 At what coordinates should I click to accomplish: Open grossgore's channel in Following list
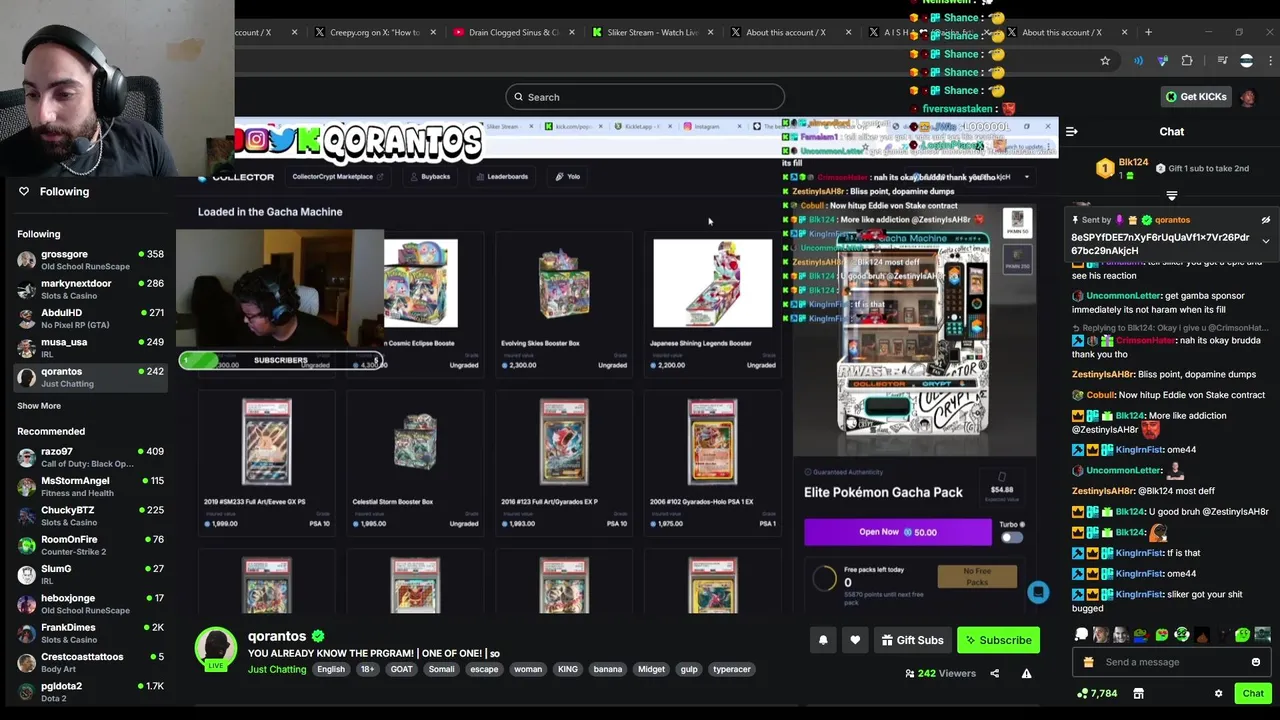90,260
